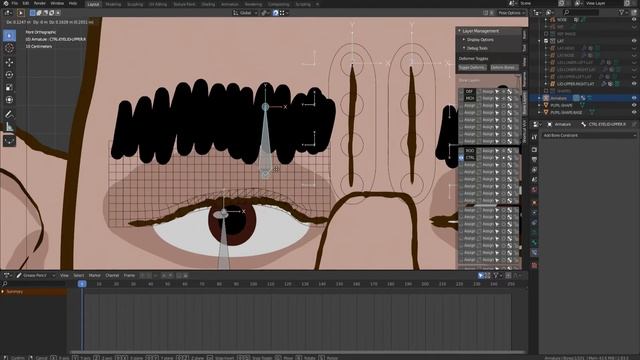
Task: Click the ROO layer bone icon
Action: coord(509,151)
